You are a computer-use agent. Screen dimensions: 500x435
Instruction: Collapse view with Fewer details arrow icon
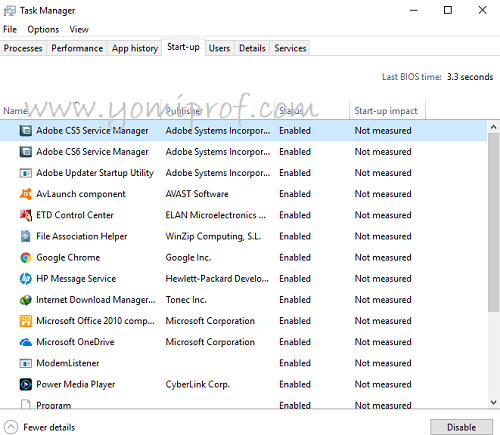[x=11, y=427]
